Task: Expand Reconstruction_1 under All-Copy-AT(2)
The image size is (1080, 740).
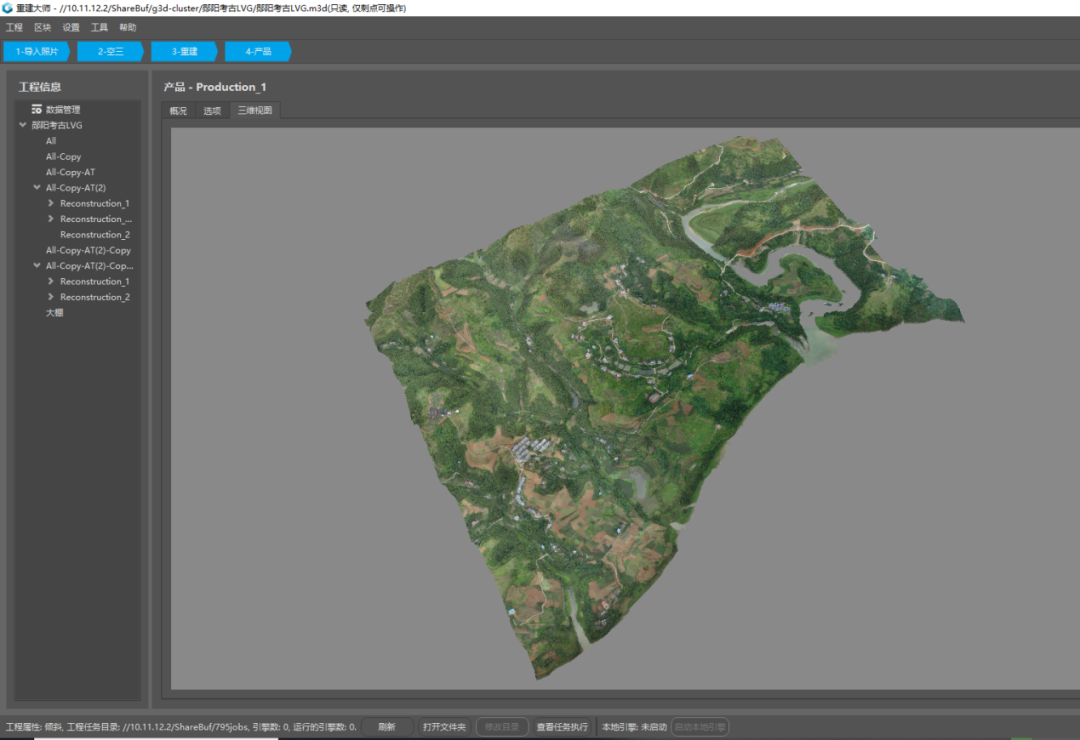Action: pyautogui.click(x=51, y=203)
